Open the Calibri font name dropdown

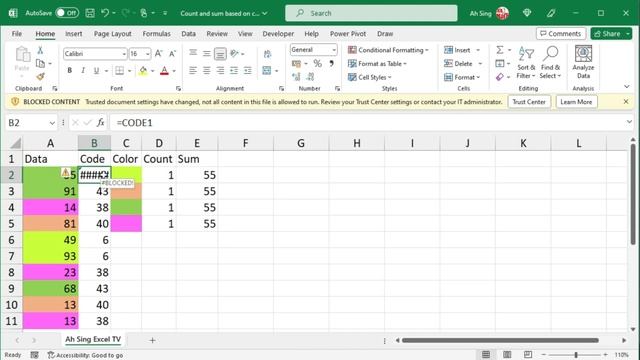click(x=124, y=54)
